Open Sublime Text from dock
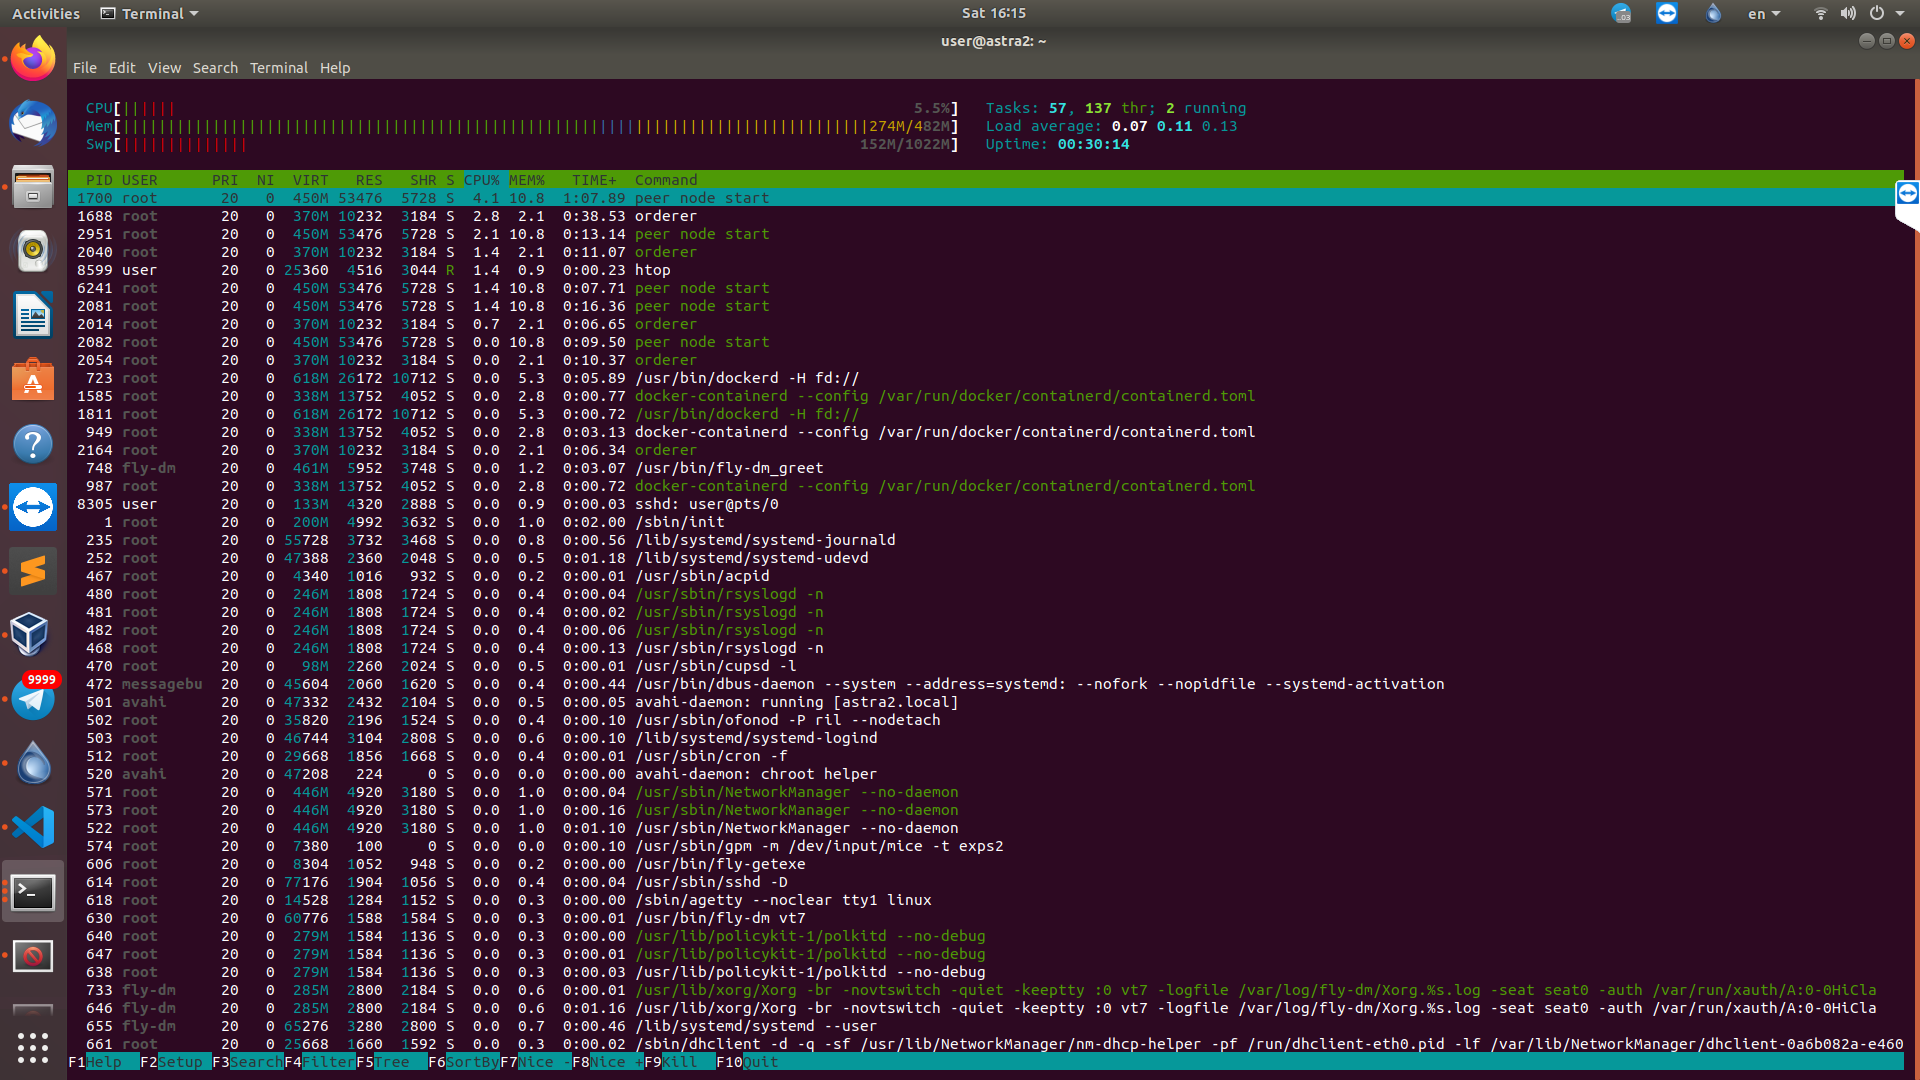This screenshot has width=1920, height=1080. pos(33,571)
